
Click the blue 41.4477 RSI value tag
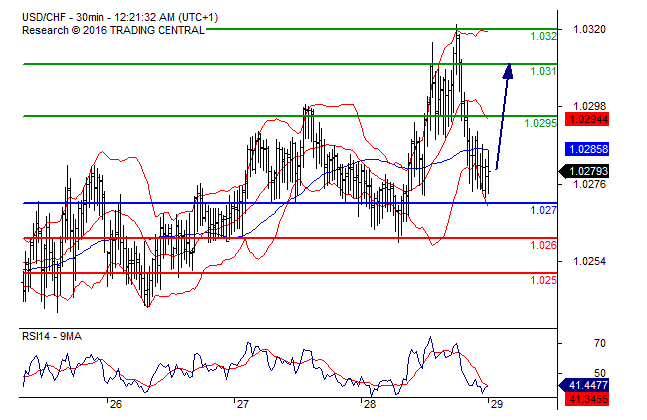coord(584,385)
